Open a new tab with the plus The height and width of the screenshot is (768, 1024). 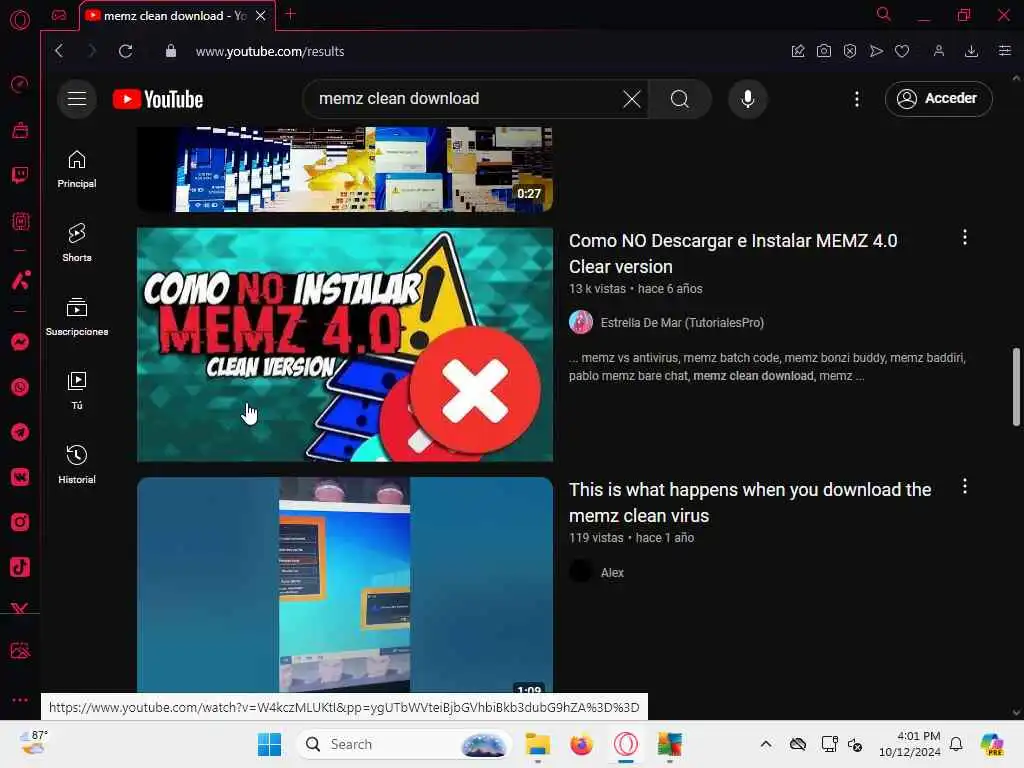point(291,14)
